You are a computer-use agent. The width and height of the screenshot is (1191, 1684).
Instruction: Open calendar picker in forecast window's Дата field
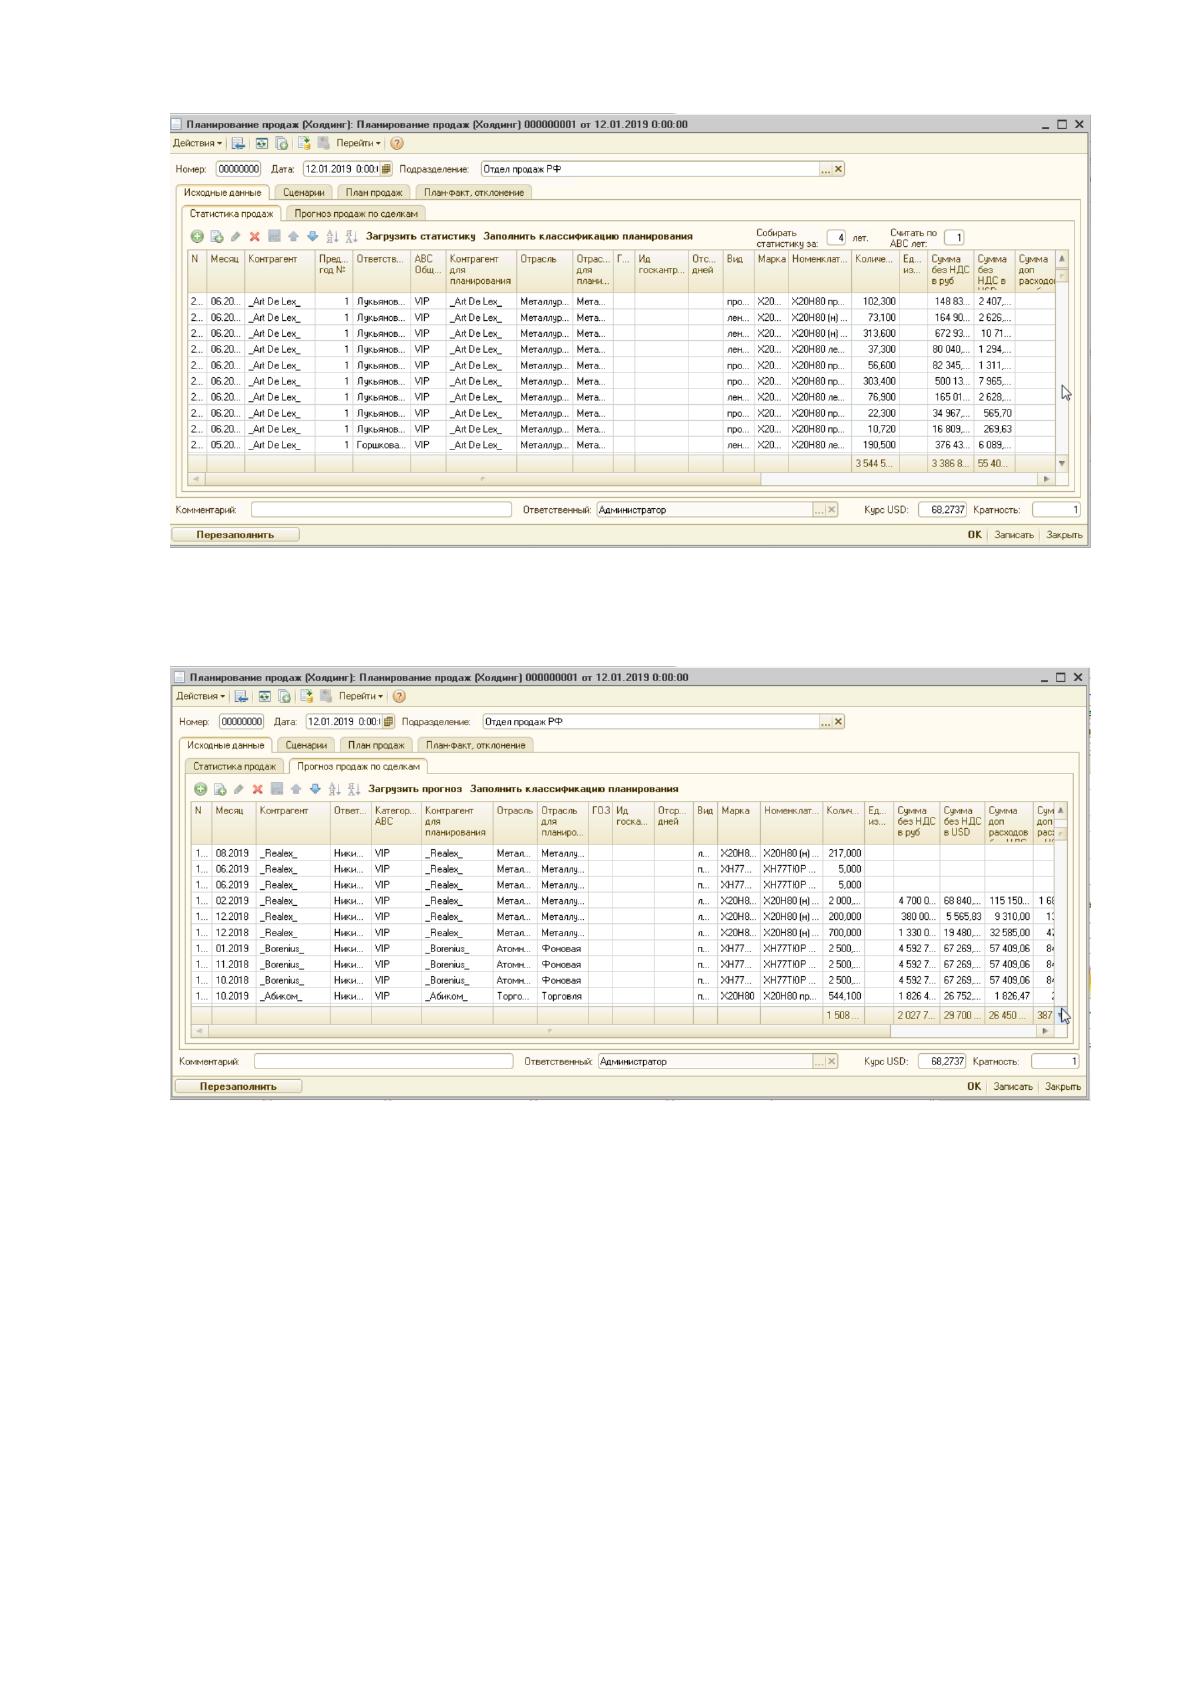click(389, 722)
